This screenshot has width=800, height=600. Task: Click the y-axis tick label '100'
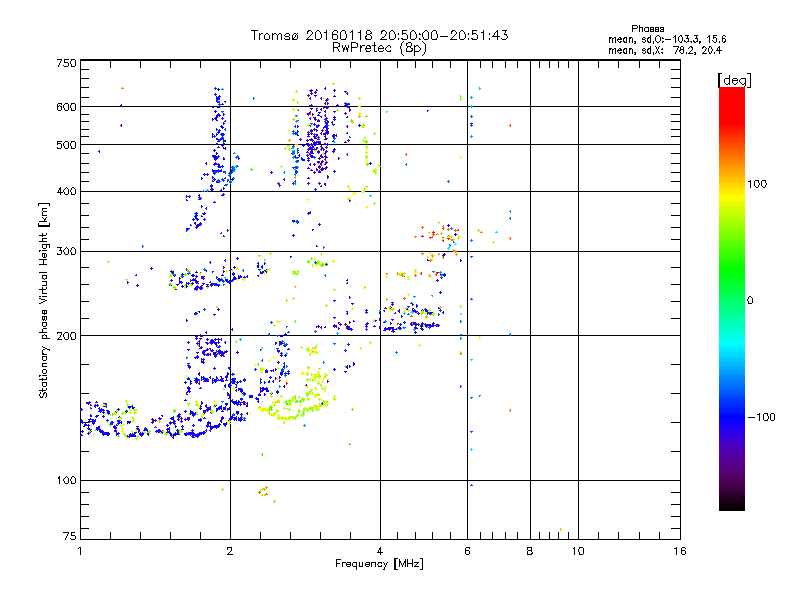pos(66,481)
